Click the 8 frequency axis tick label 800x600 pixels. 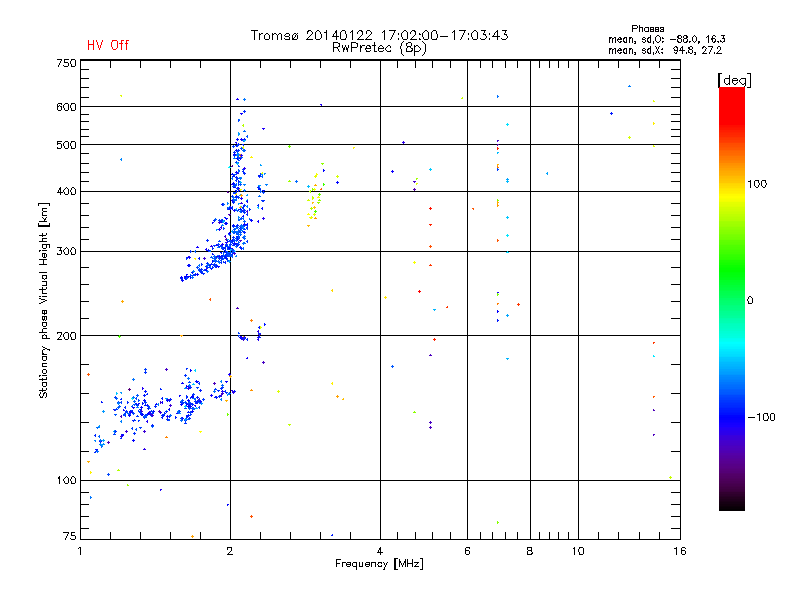click(x=530, y=551)
